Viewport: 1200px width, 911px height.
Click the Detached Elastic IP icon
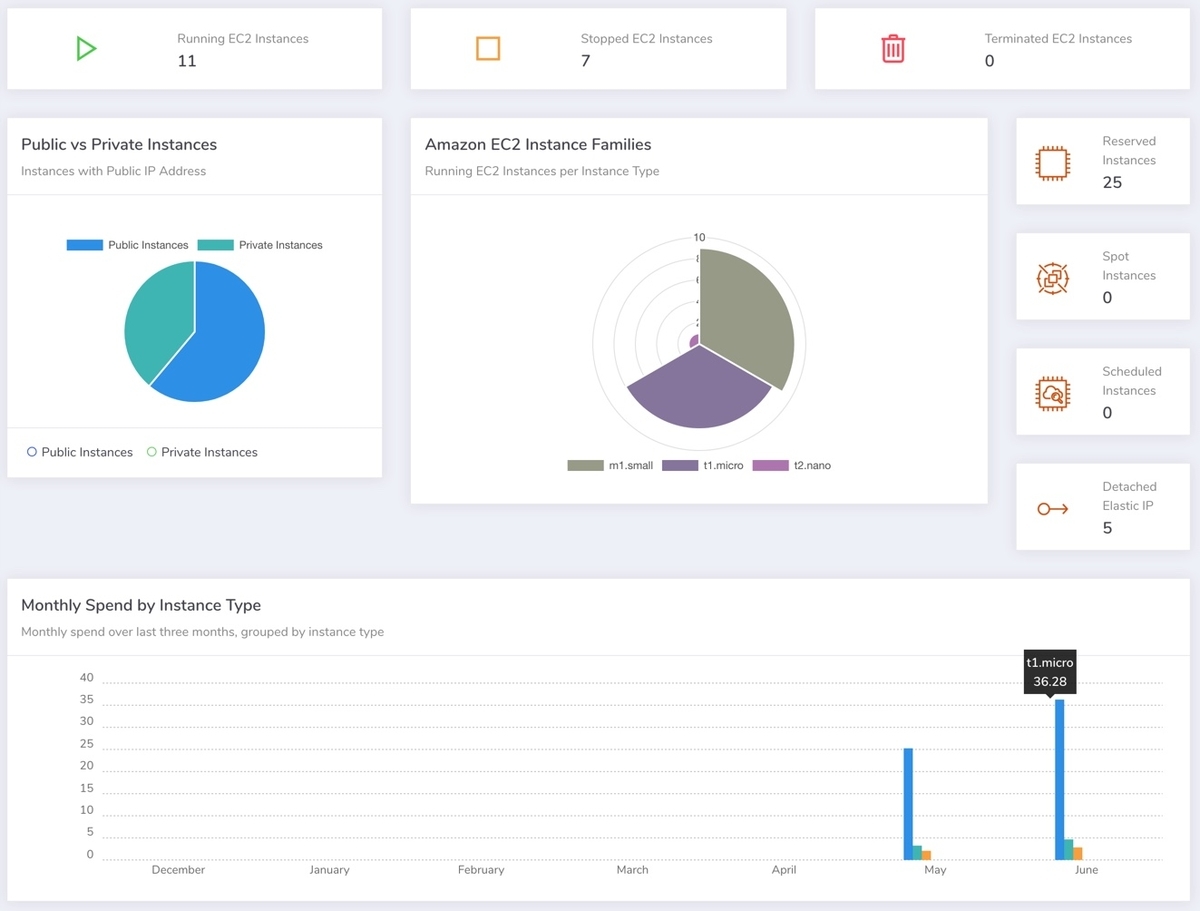[1052, 509]
